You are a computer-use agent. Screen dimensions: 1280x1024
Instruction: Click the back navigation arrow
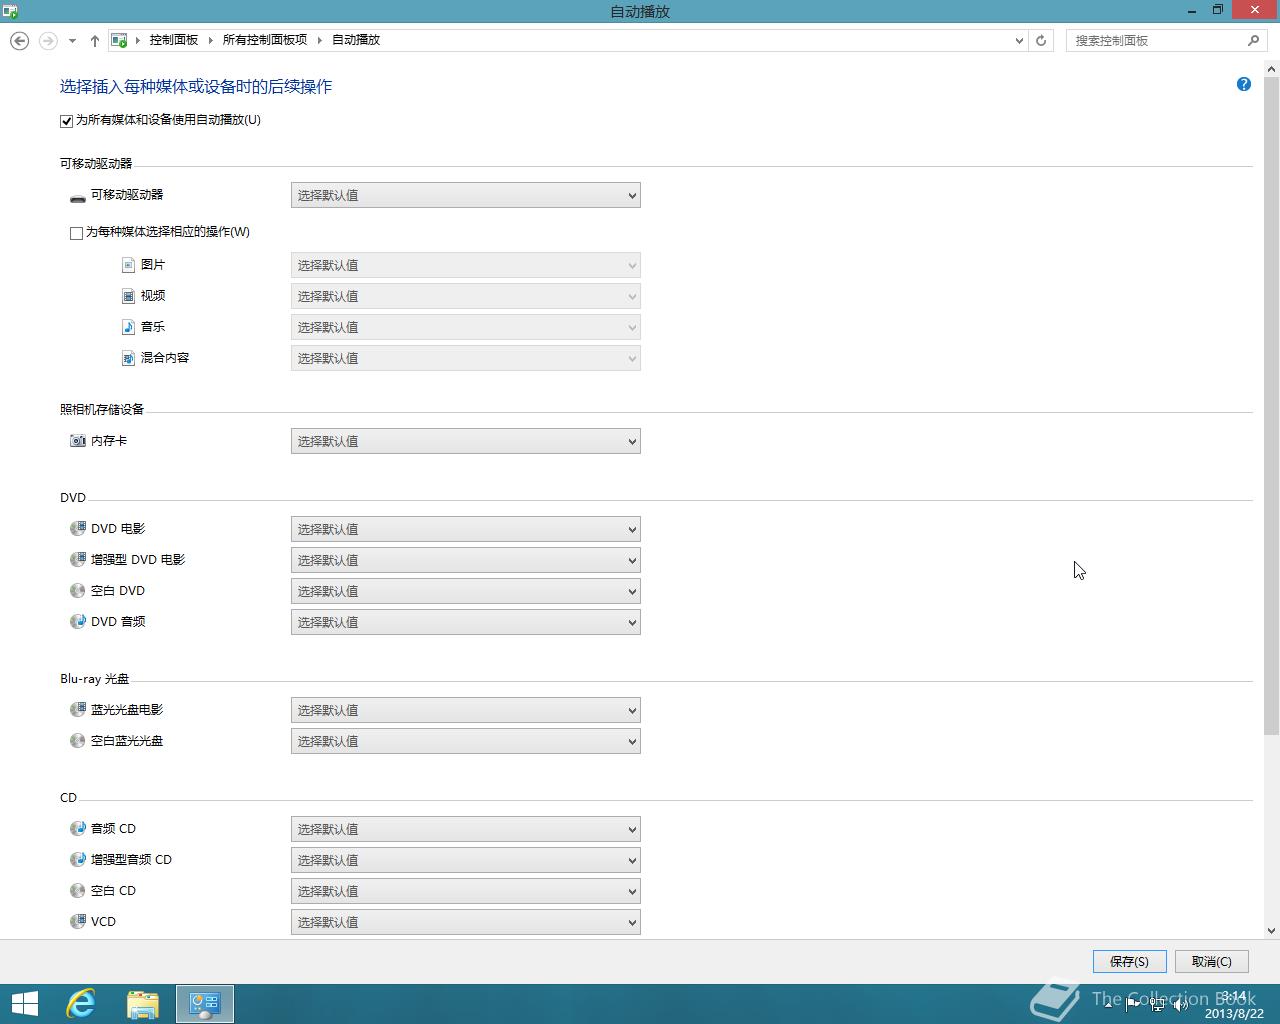click(19, 41)
